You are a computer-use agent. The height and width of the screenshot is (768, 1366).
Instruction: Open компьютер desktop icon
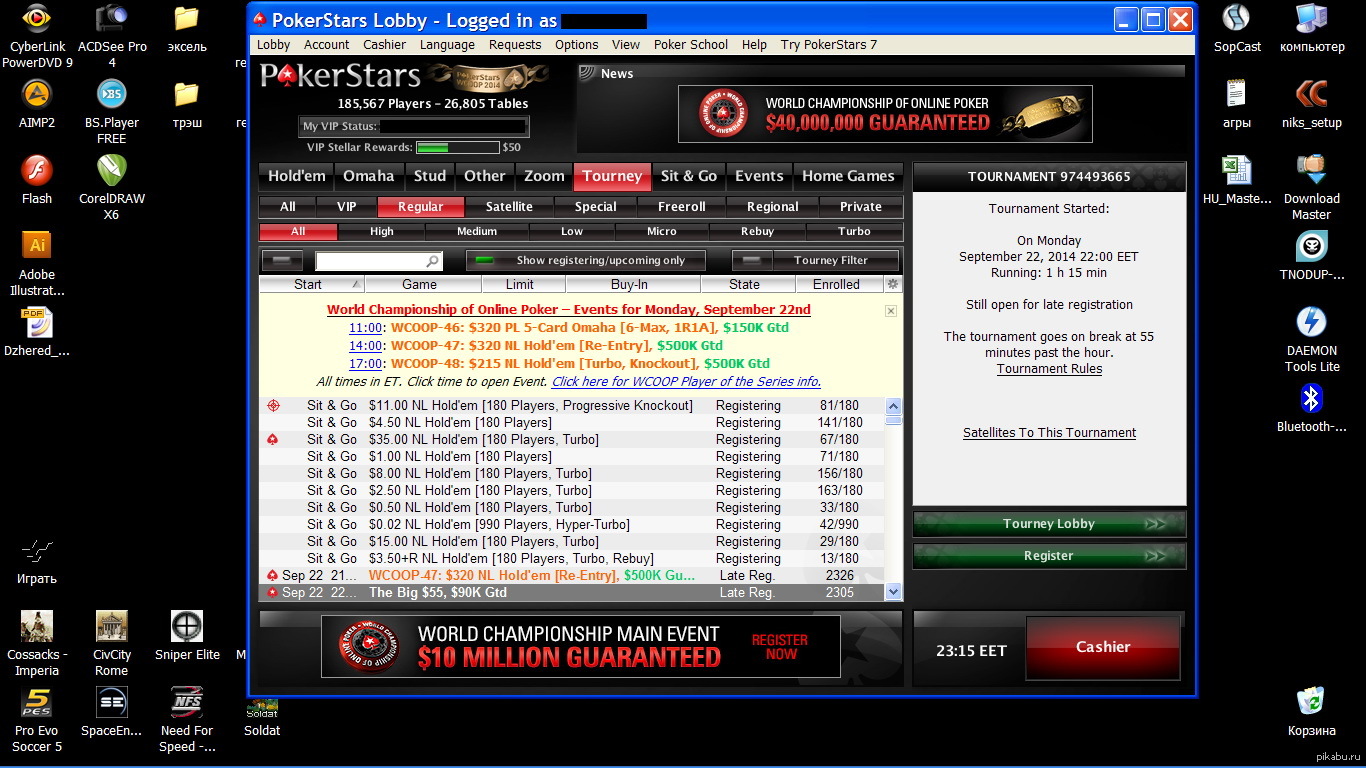(1312, 19)
